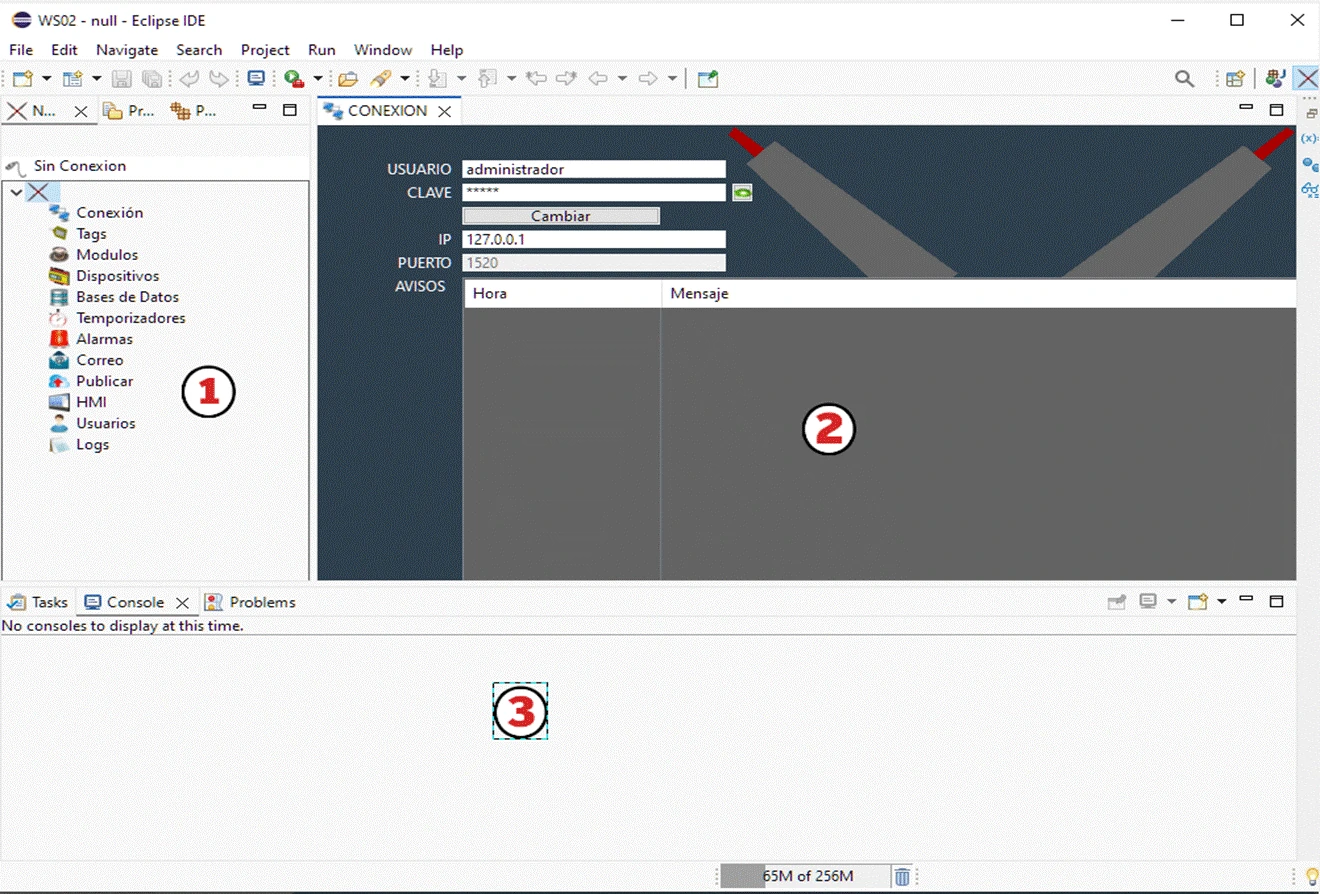Click the Search magnifier icon in toolbar
The width and height of the screenshot is (1320, 894).
[1184, 79]
